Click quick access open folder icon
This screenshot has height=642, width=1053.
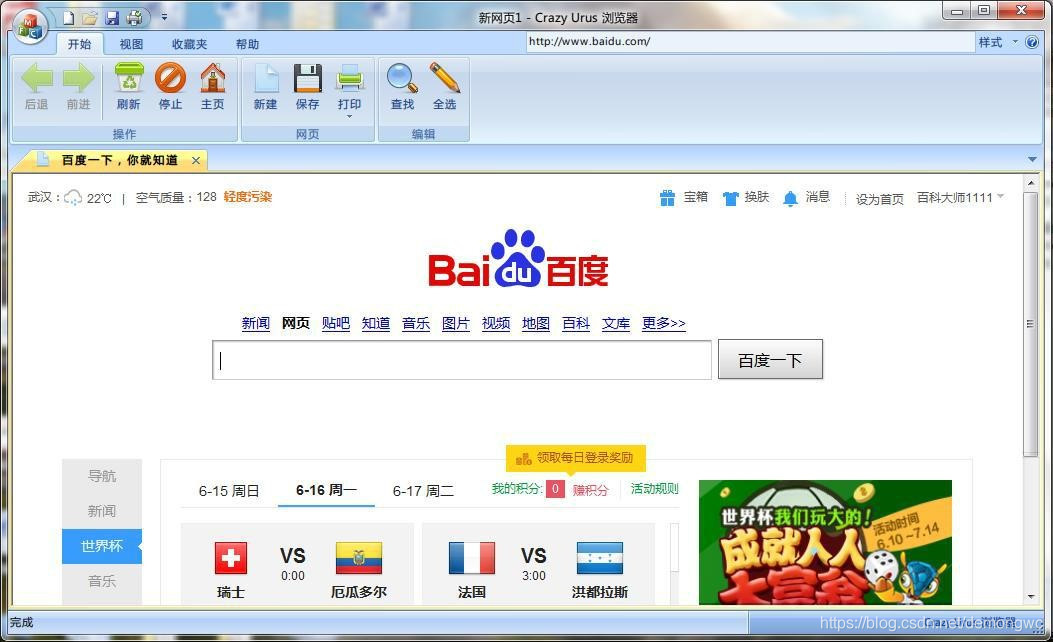tap(90, 17)
